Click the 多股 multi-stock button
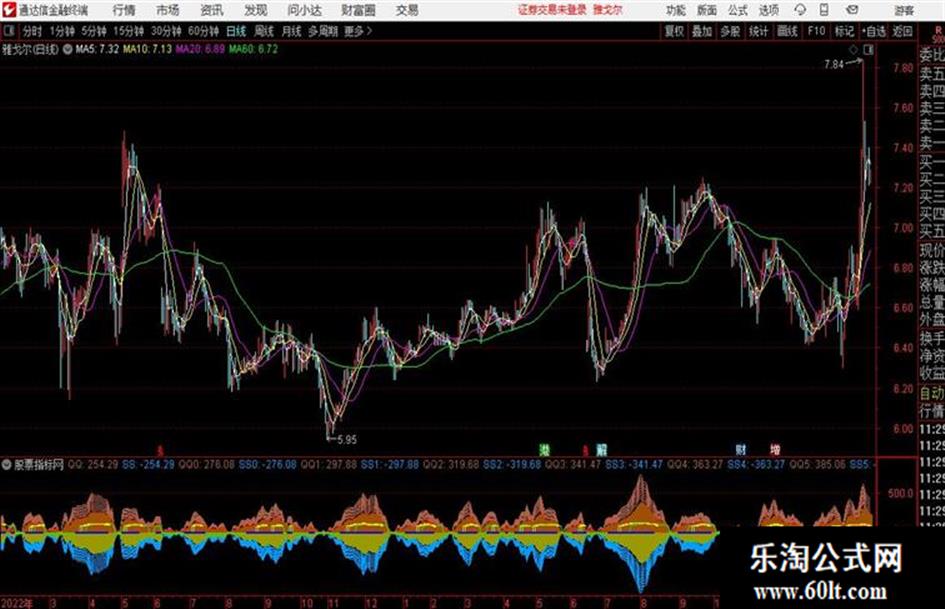The height and width of the screenshot is (609, 945). (730, 31)
